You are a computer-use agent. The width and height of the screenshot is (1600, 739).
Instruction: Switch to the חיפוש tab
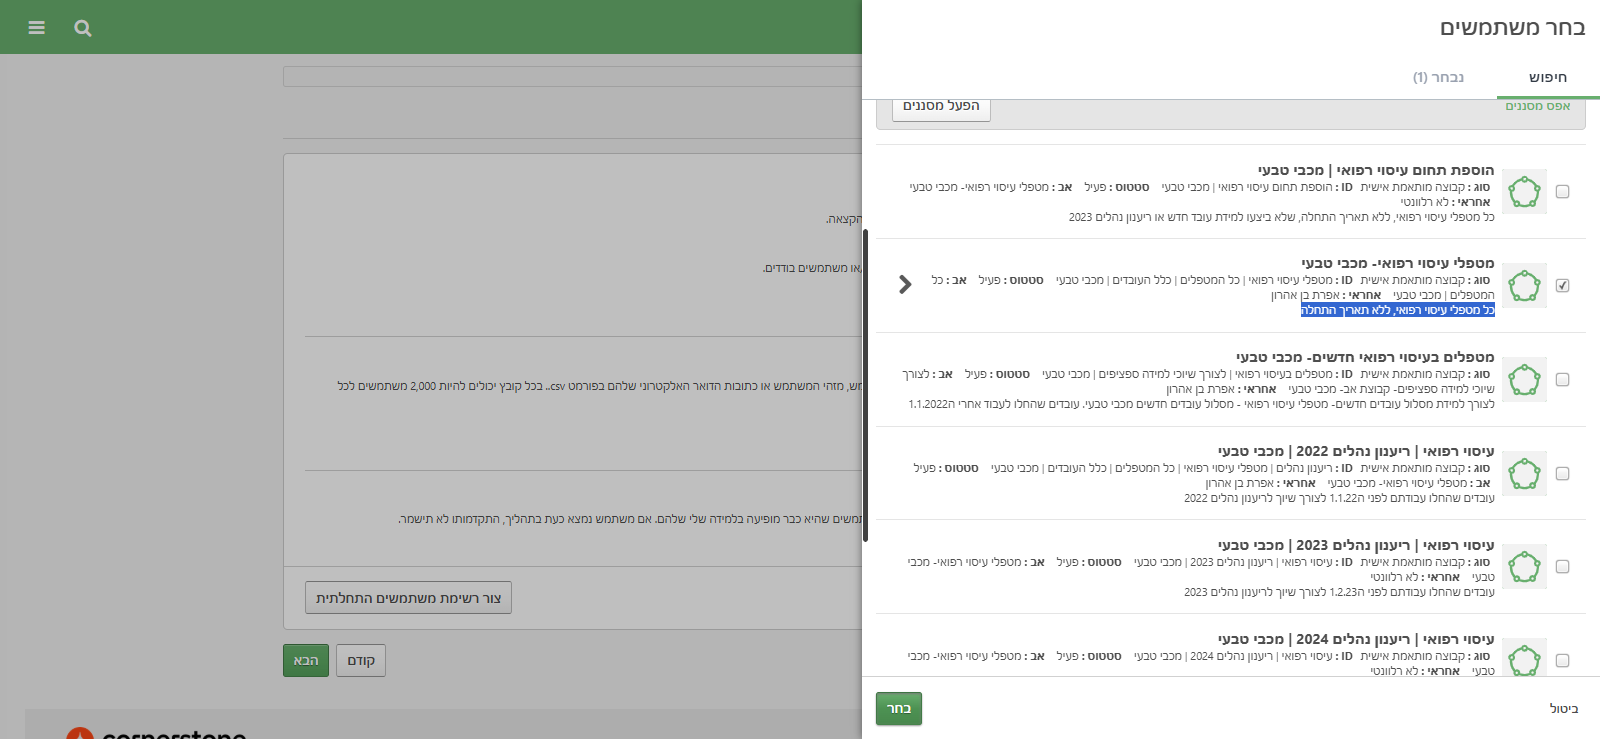[x=1547, y=78]
